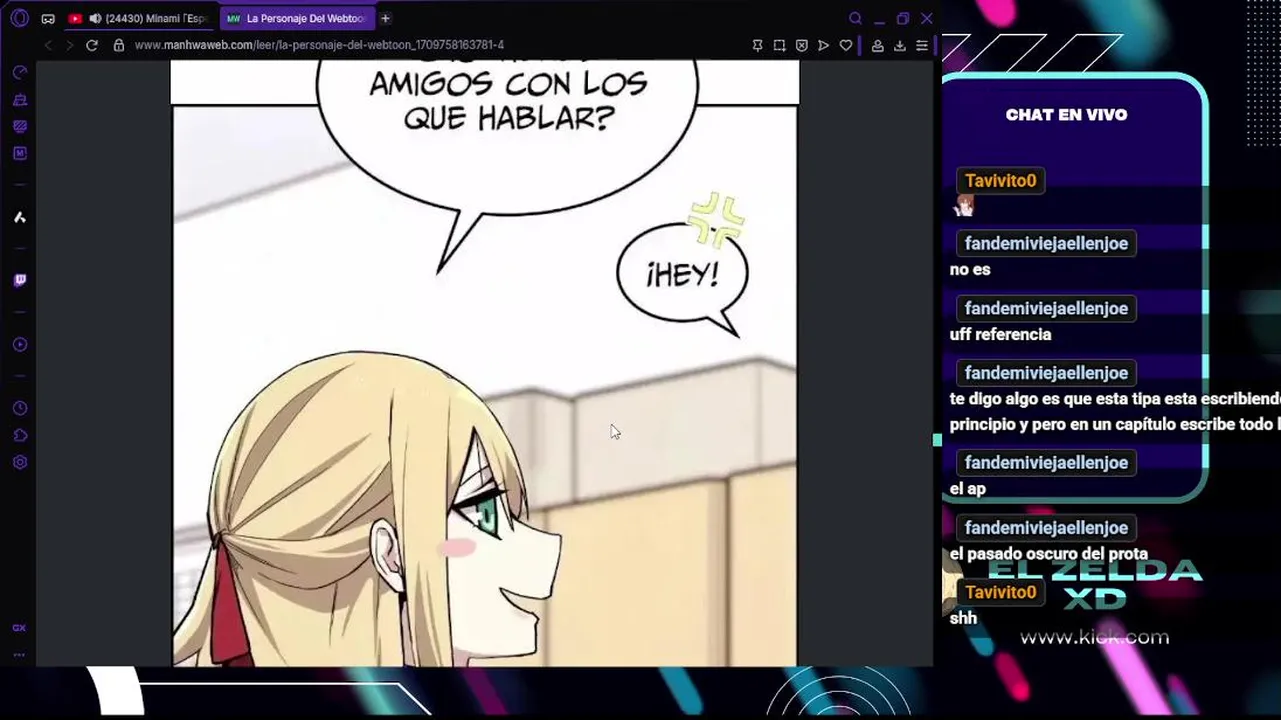Open the GX Mods sidebar icon
1281x720 pixels.
[x=19, y=127]
